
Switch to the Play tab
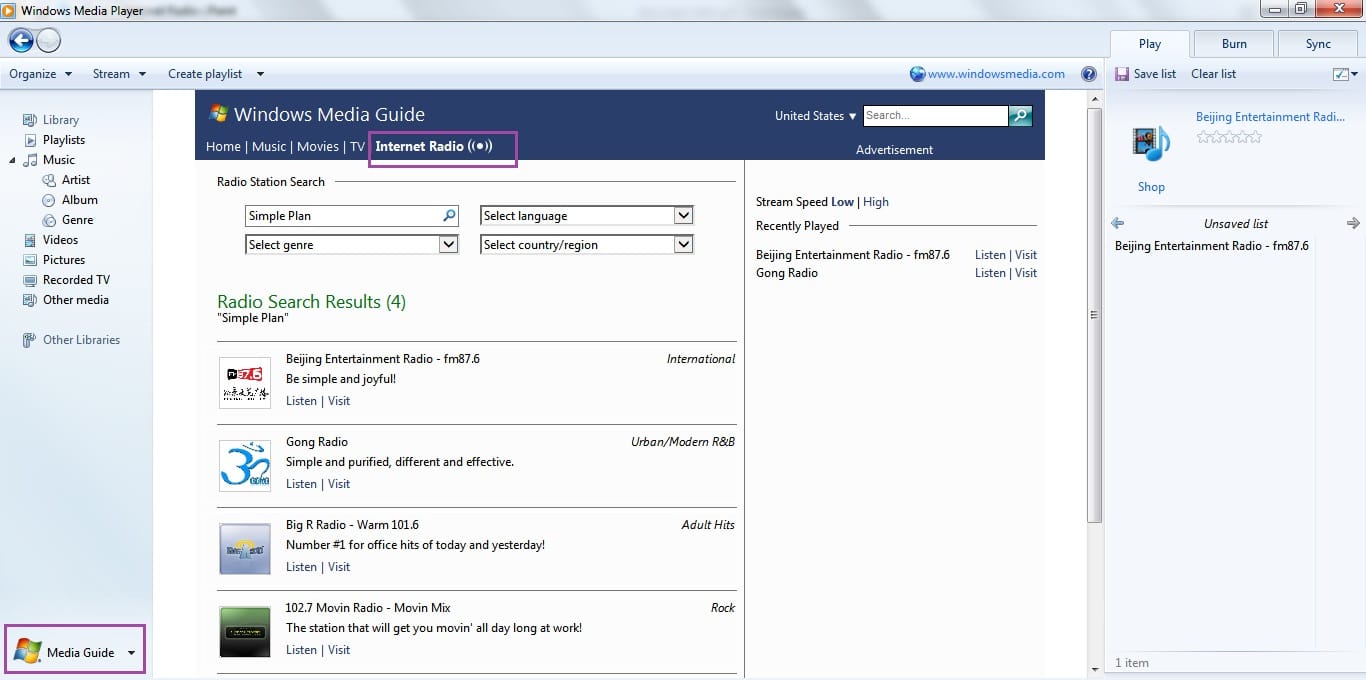[x=1150, y=44]
